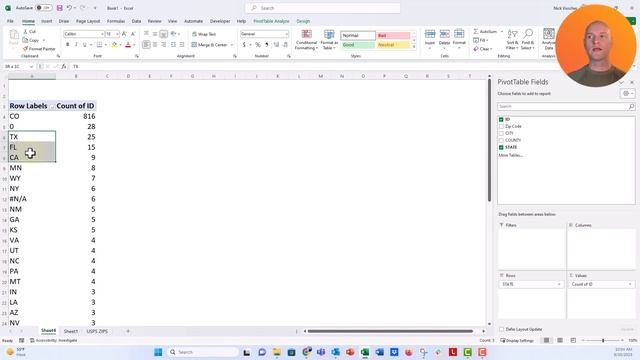Screen dimensions: 640x360
Task: Apply the yellow fill color
Action: click(x=115, y=44)
